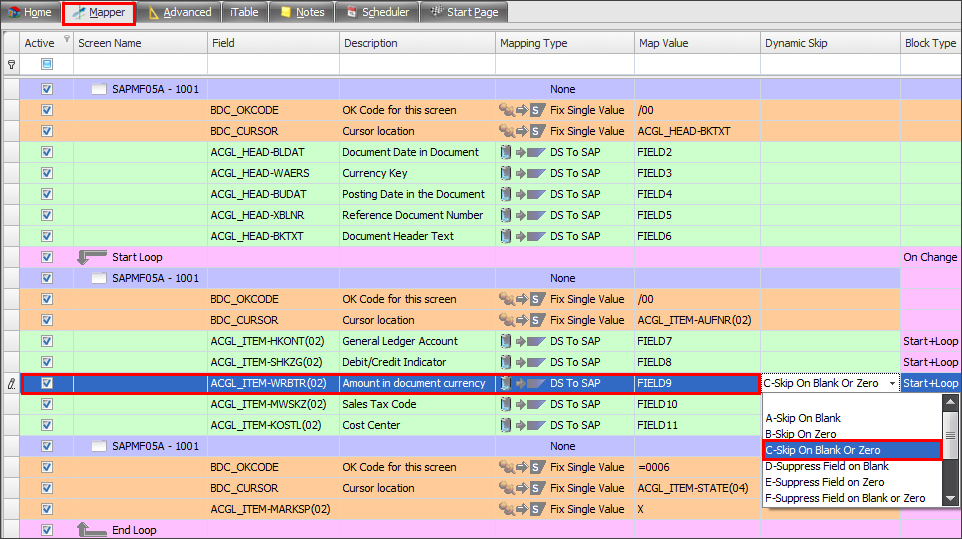
Task: Sort by Screen Name column header
Action: [140, 43]
